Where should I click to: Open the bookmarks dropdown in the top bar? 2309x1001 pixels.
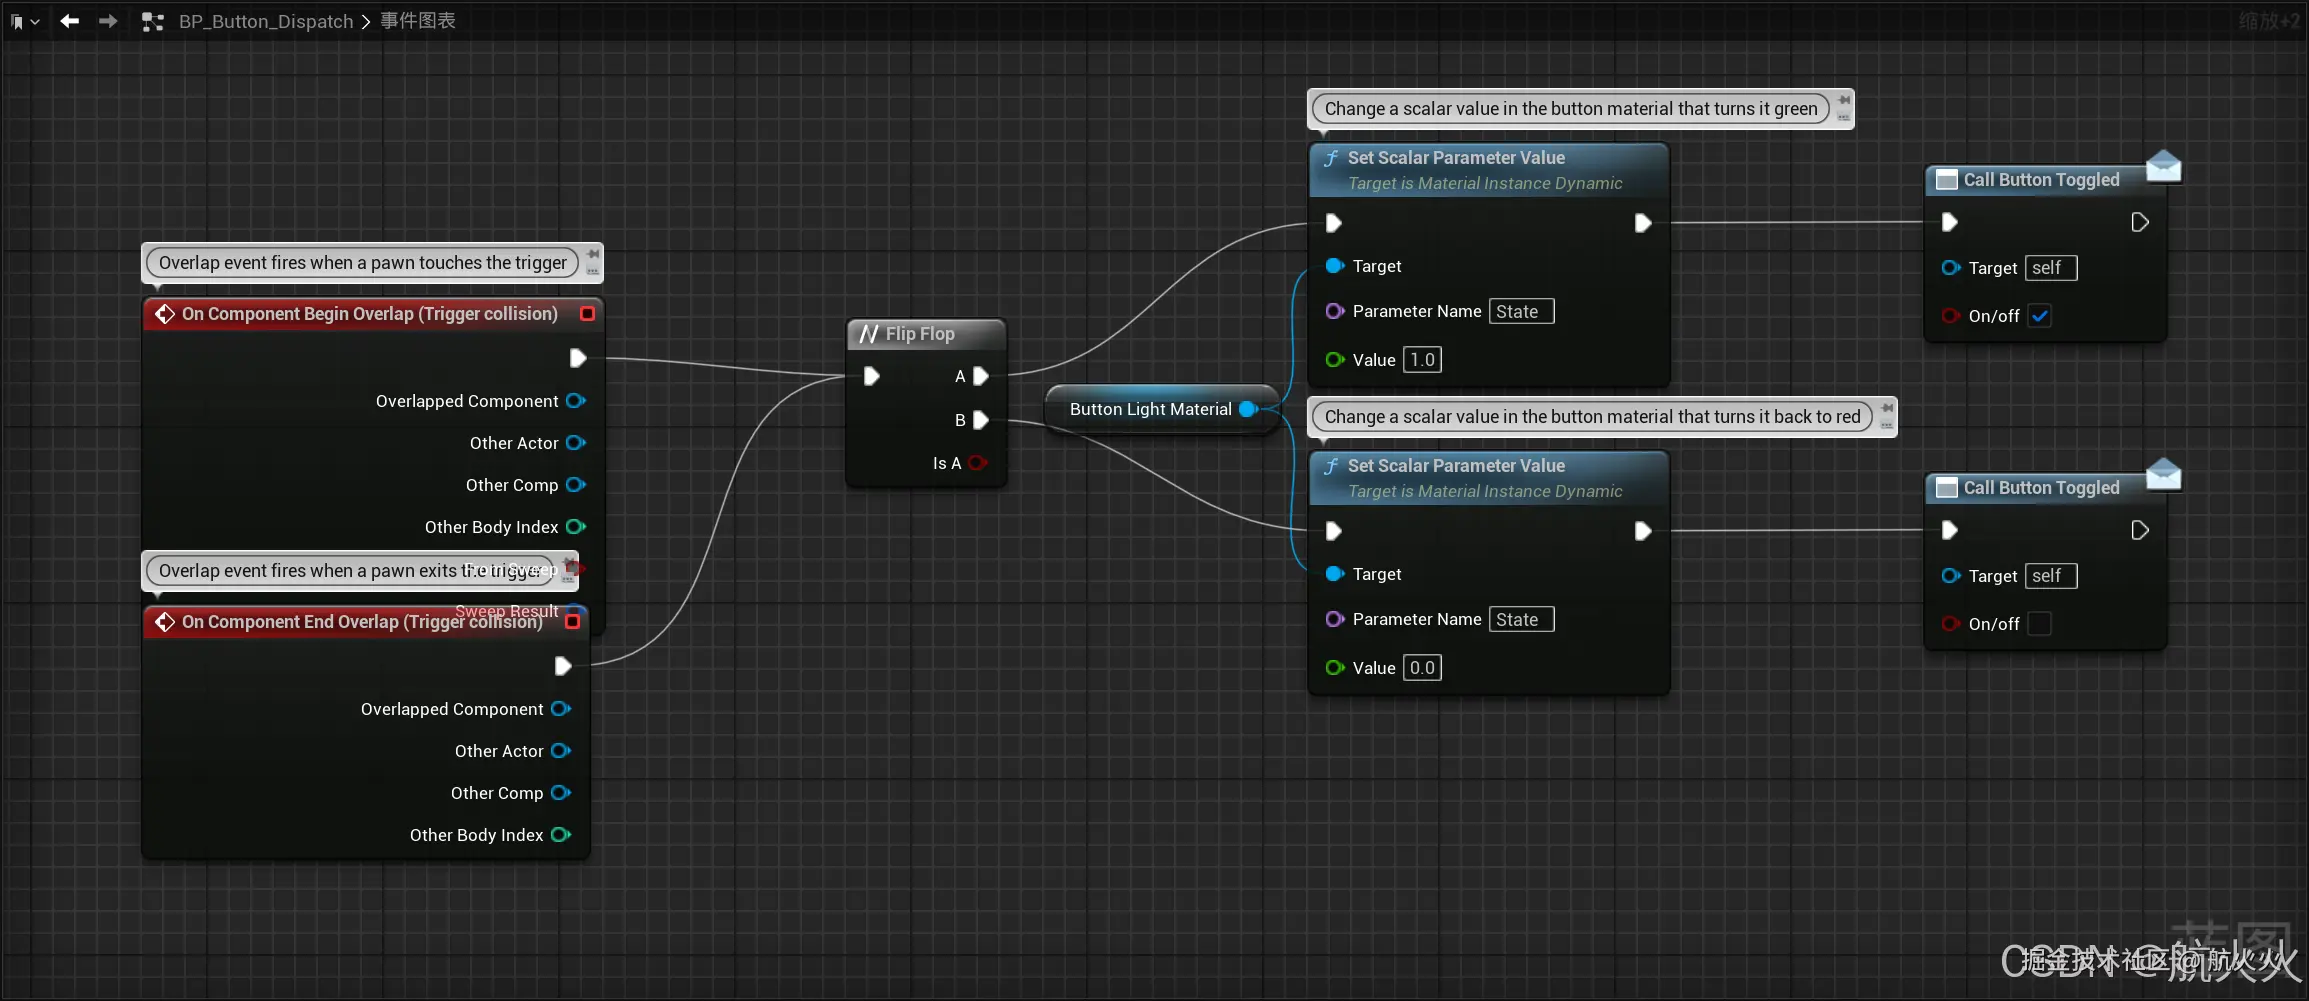[24, 21]
